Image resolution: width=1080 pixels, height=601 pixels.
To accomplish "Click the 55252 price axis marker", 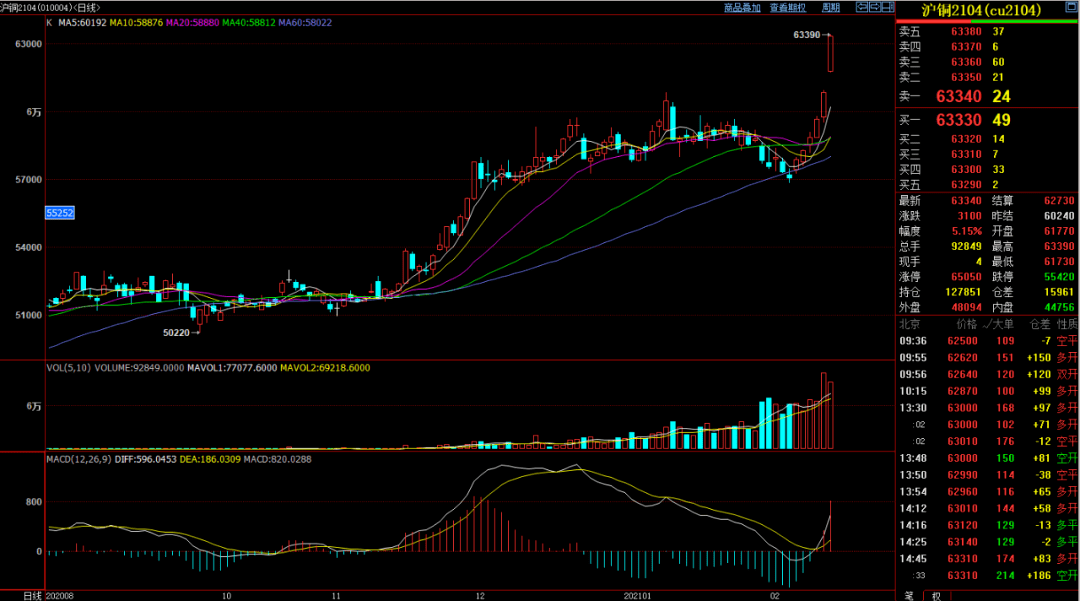I will pos(59,213).
